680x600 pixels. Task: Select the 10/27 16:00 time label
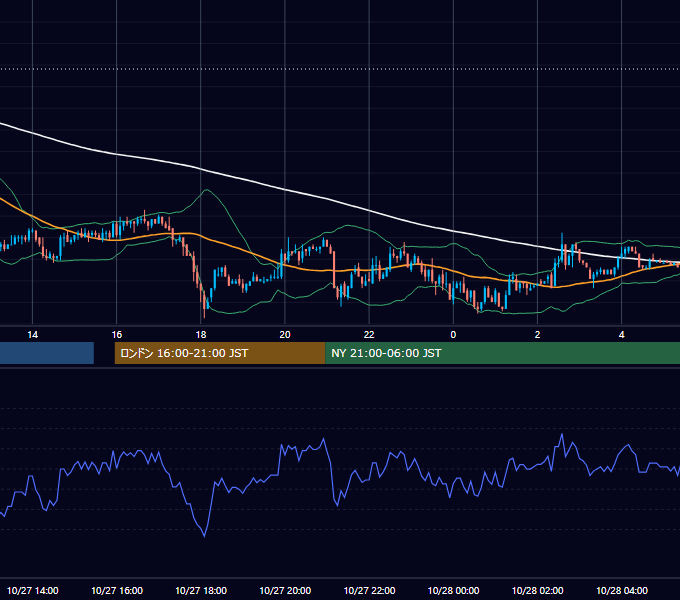[x=117, y=590]
